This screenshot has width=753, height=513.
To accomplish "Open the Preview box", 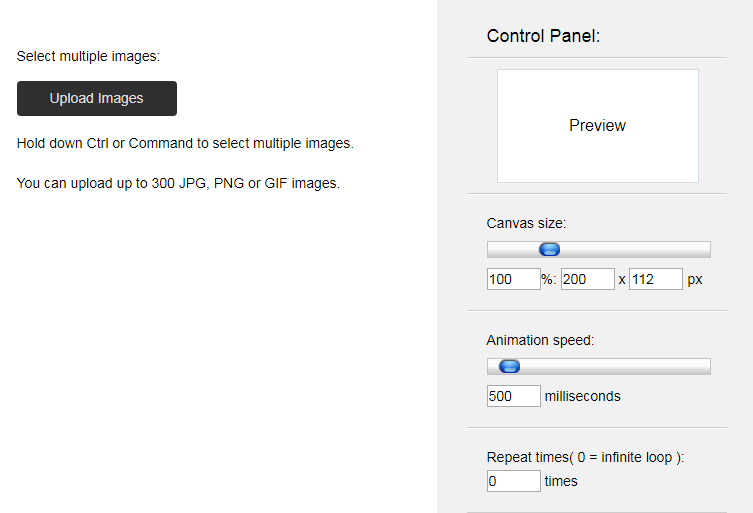I will pos(598,126).
